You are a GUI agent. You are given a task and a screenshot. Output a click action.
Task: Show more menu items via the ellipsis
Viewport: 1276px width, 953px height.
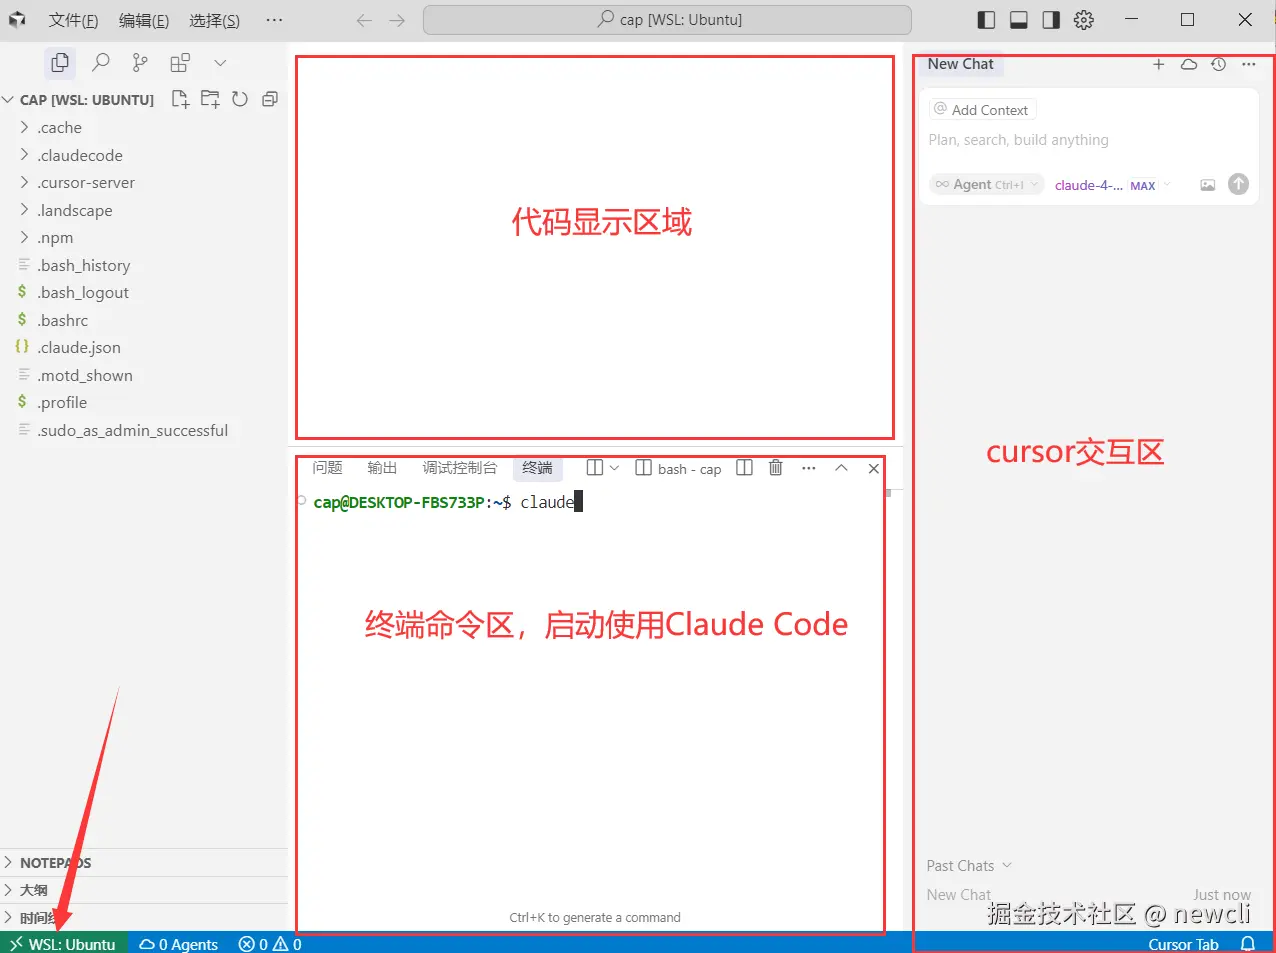click(274, 20)
